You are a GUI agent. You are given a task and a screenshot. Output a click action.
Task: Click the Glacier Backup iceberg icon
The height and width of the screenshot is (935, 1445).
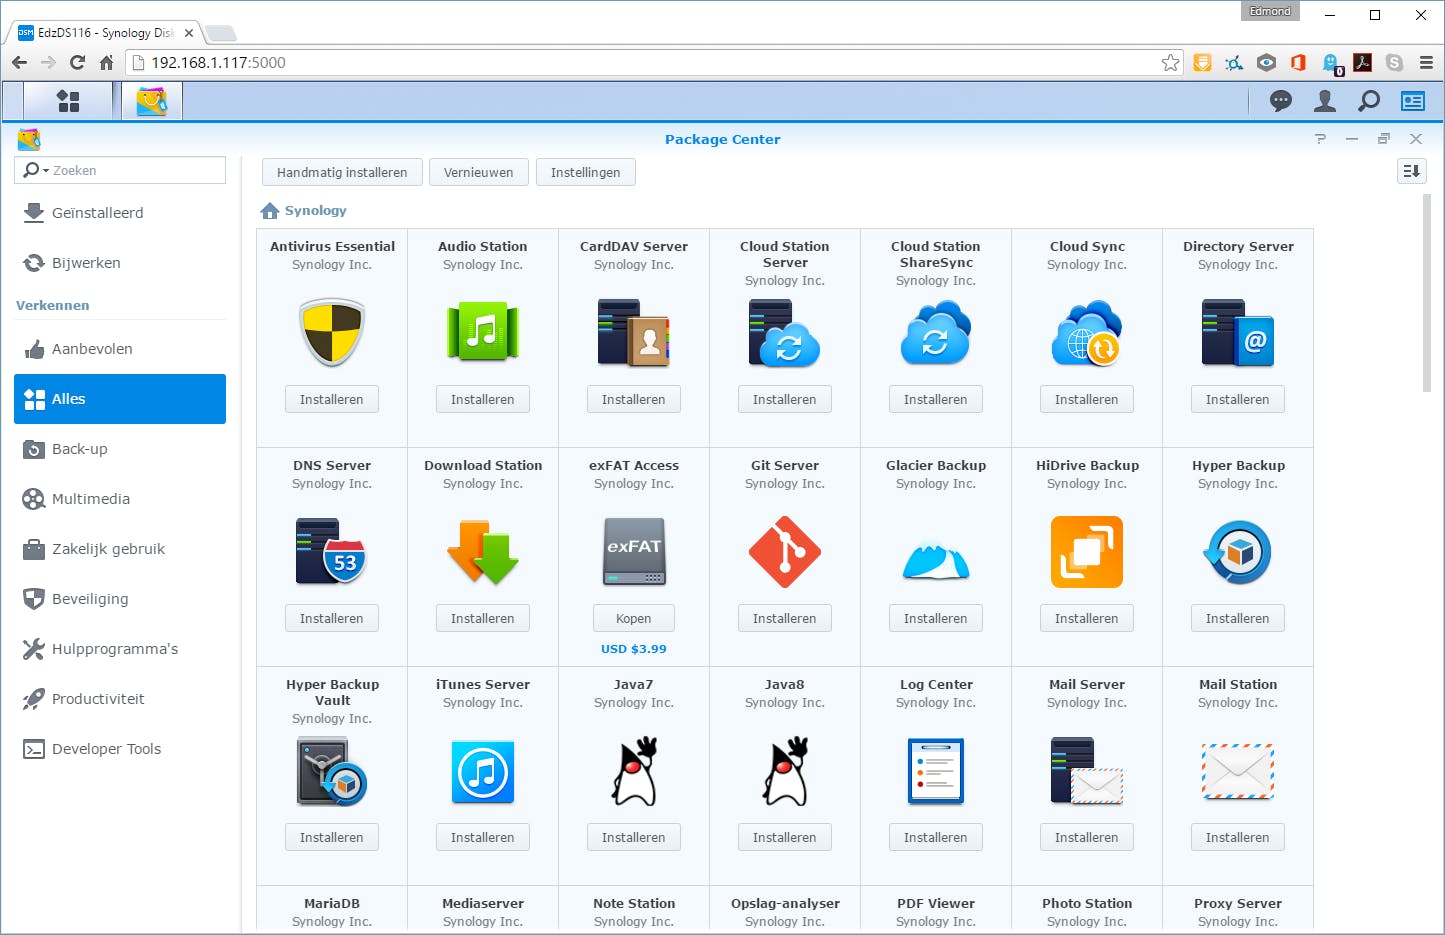tap(936, 558)
